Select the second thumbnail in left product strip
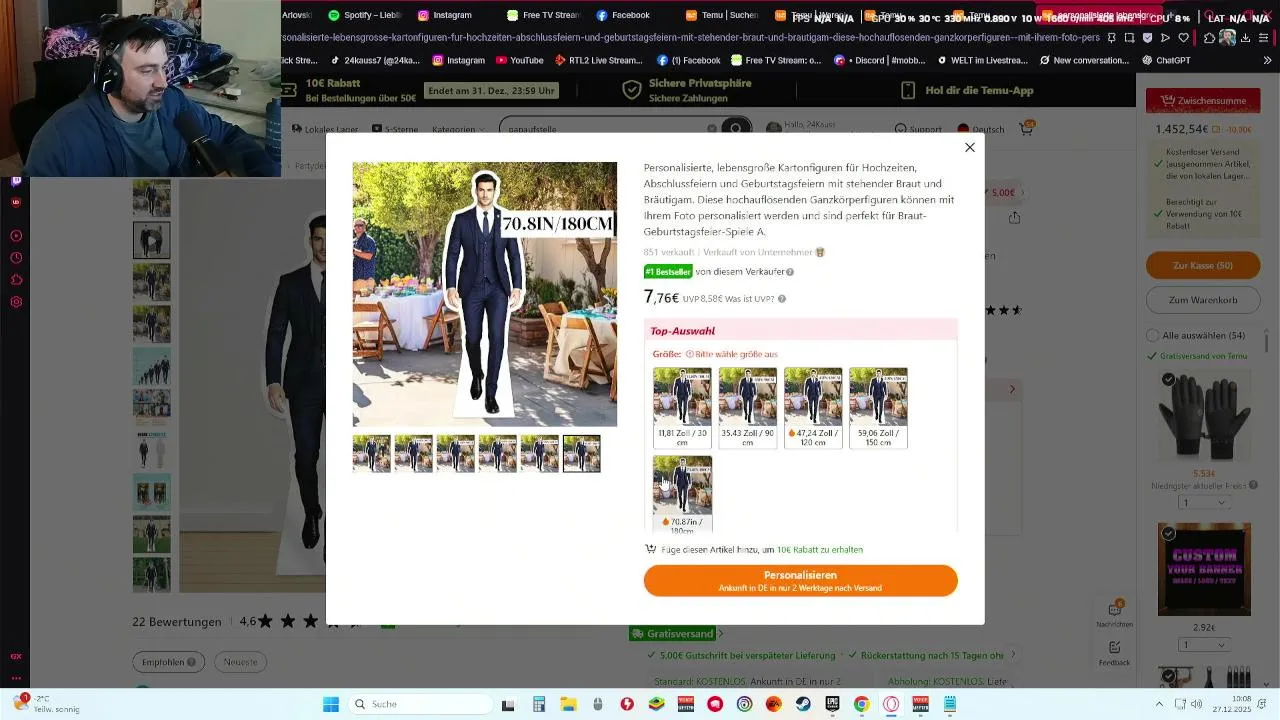1280x720 pixels. pos(152,240)
